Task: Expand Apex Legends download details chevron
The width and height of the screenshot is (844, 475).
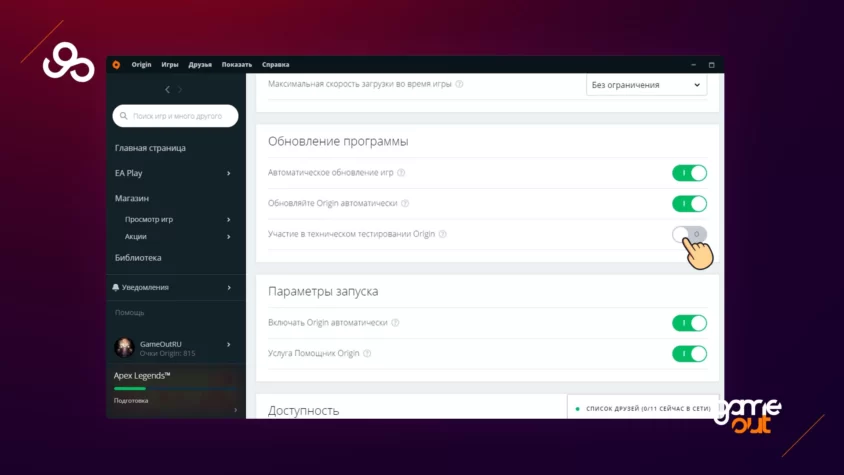Action: (x=235, y=410)
